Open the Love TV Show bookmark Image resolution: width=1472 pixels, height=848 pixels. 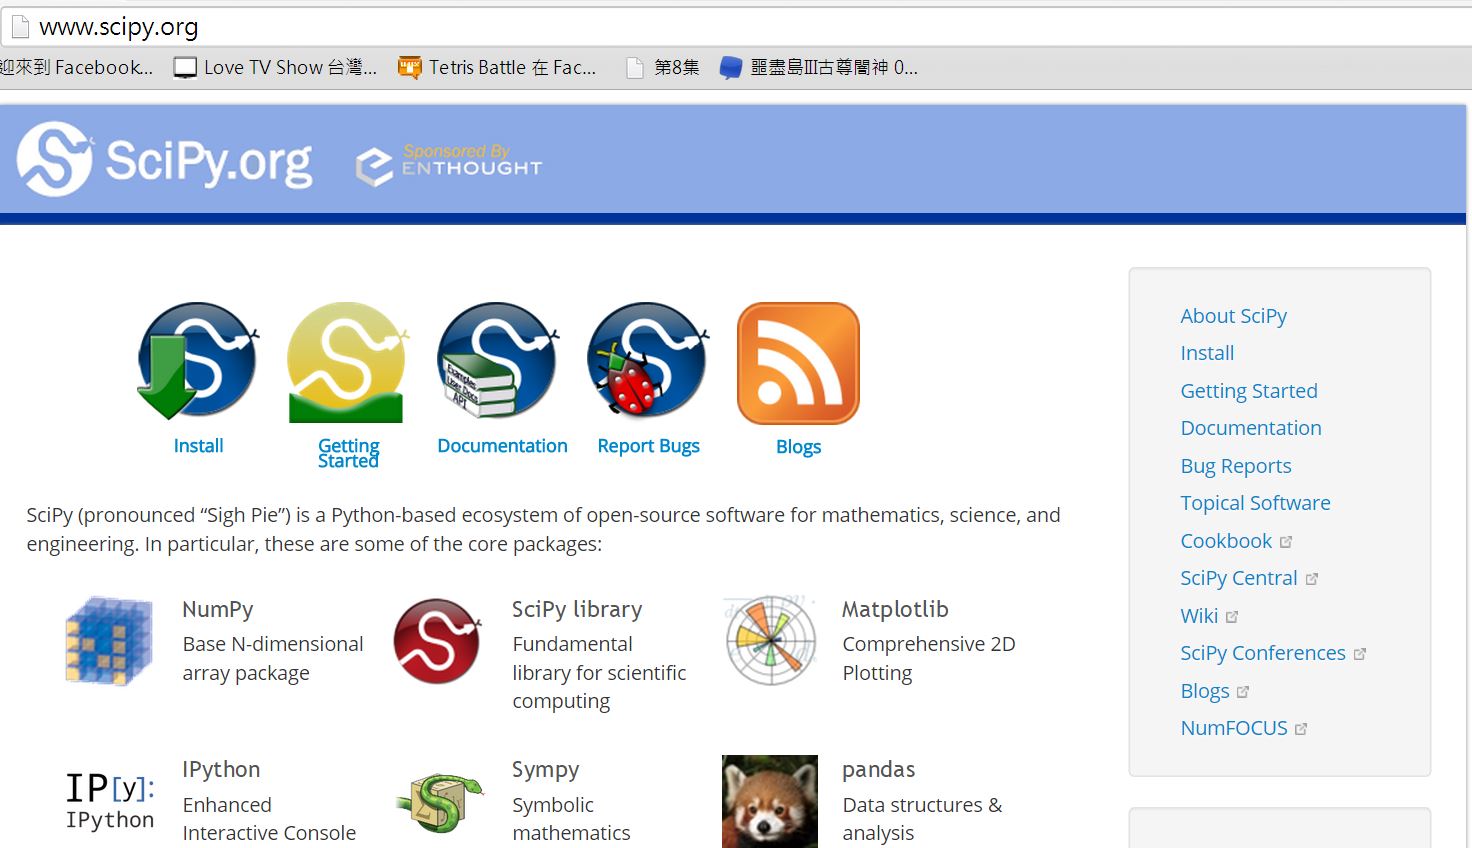275,67
